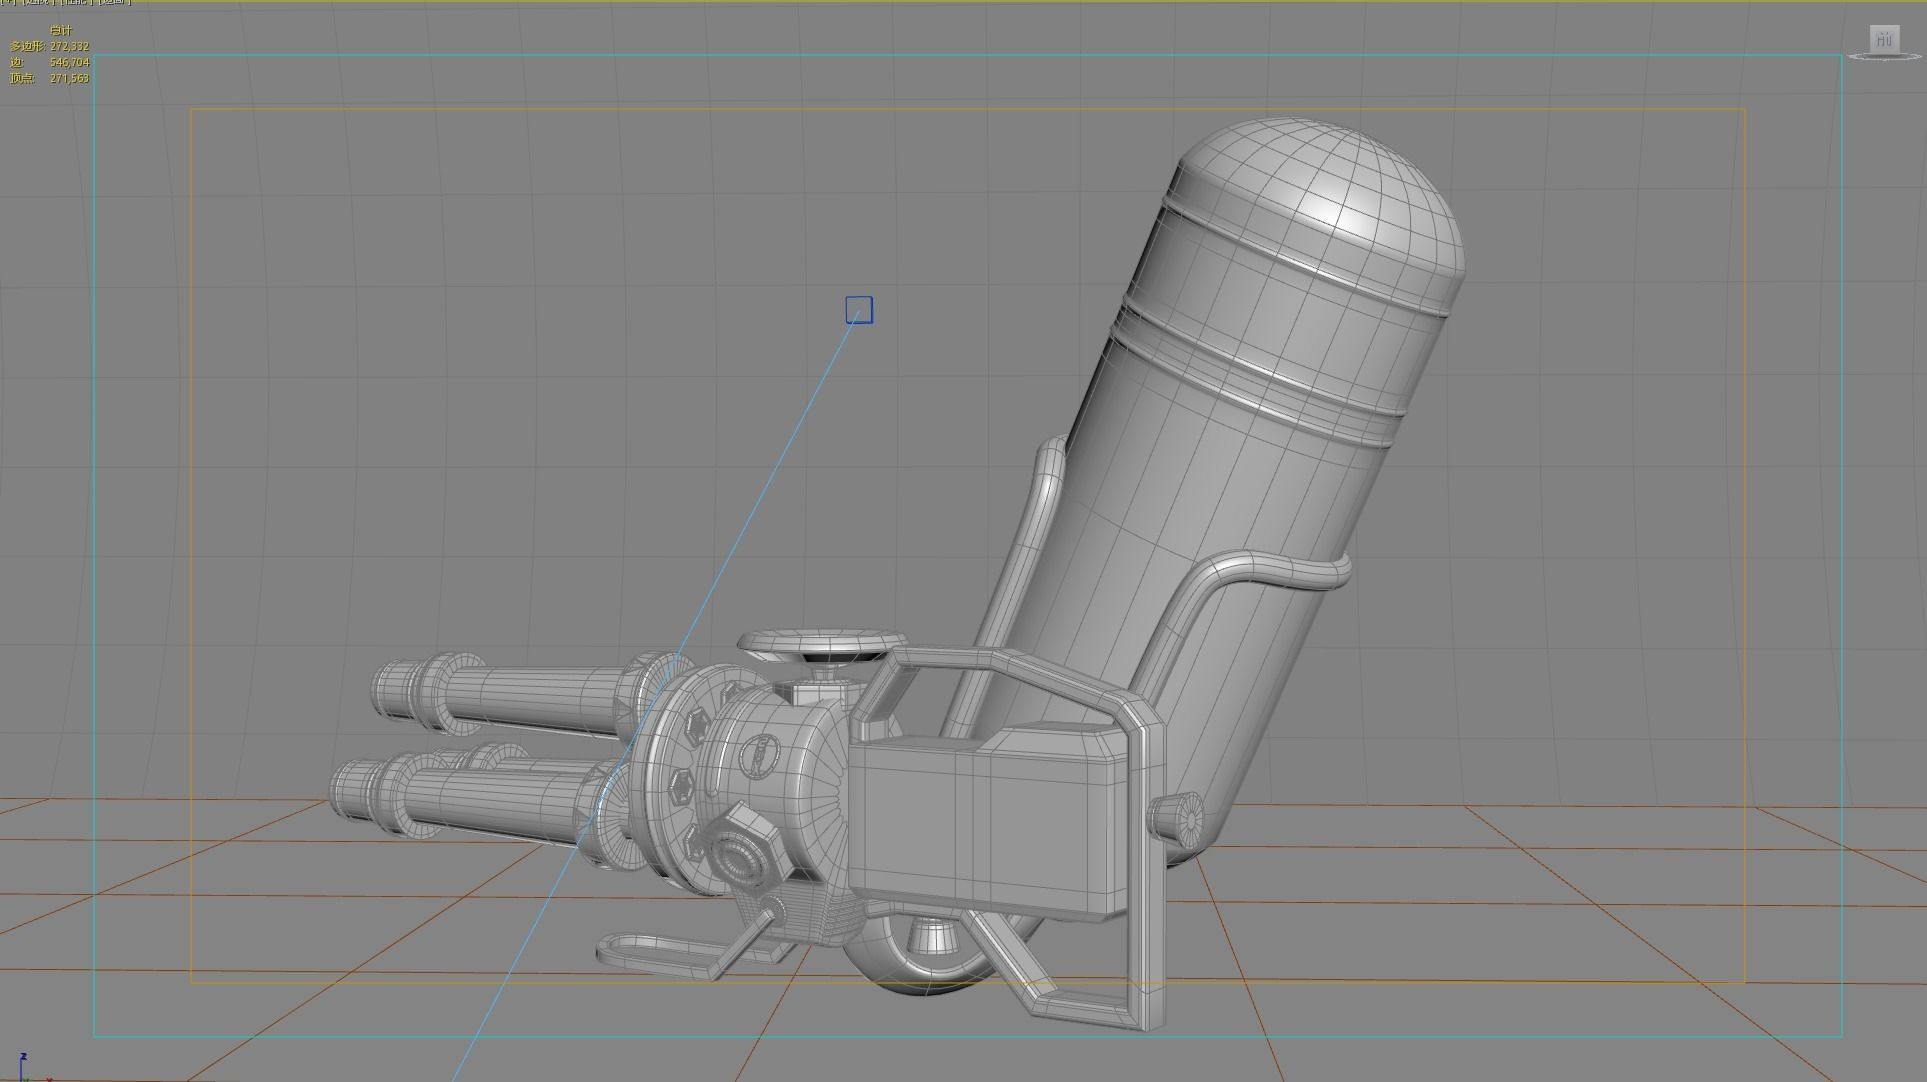
Task: Select the blue dummy helper box
Action: tap(858, 311)
